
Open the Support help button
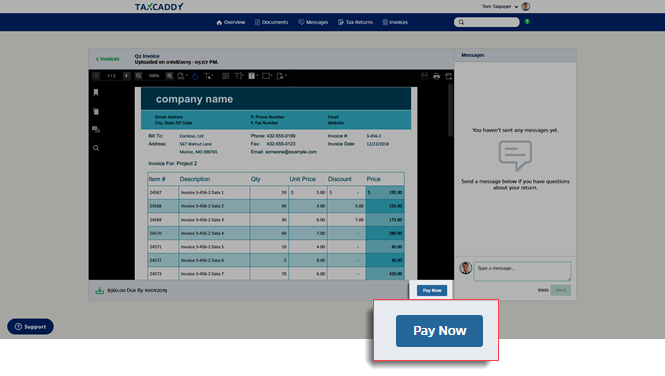[x=31, y=326]
